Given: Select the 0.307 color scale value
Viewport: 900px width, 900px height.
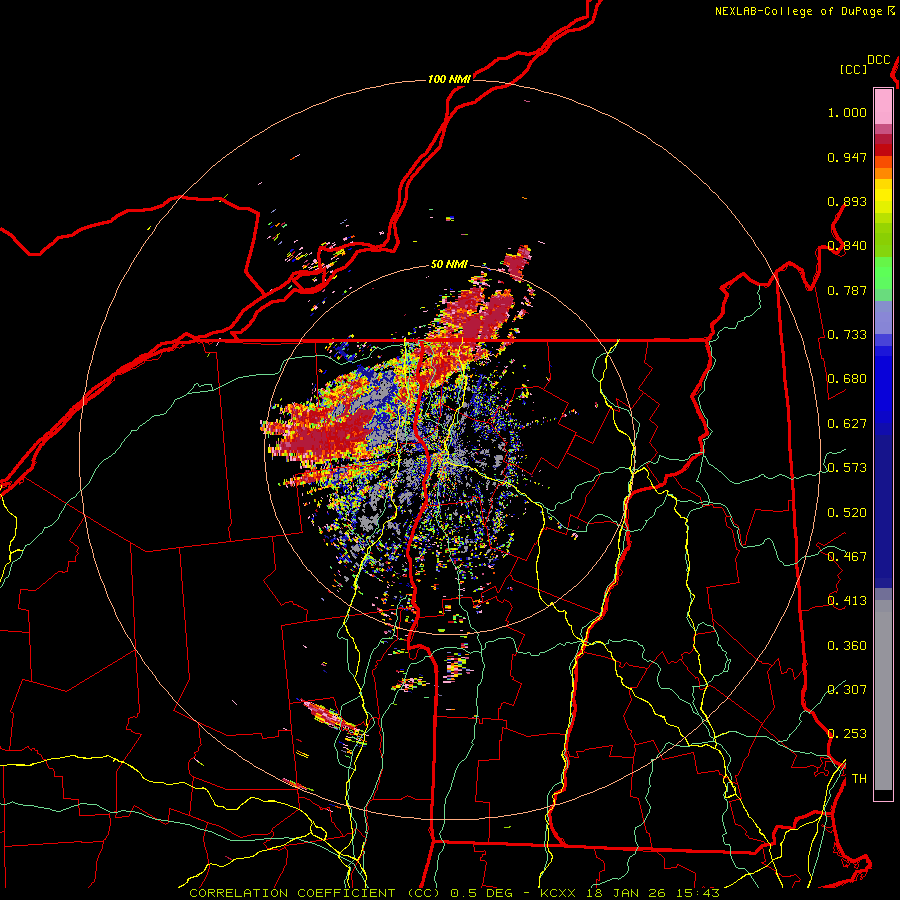Looking at the screenshot, I should [x=847, y=689].
